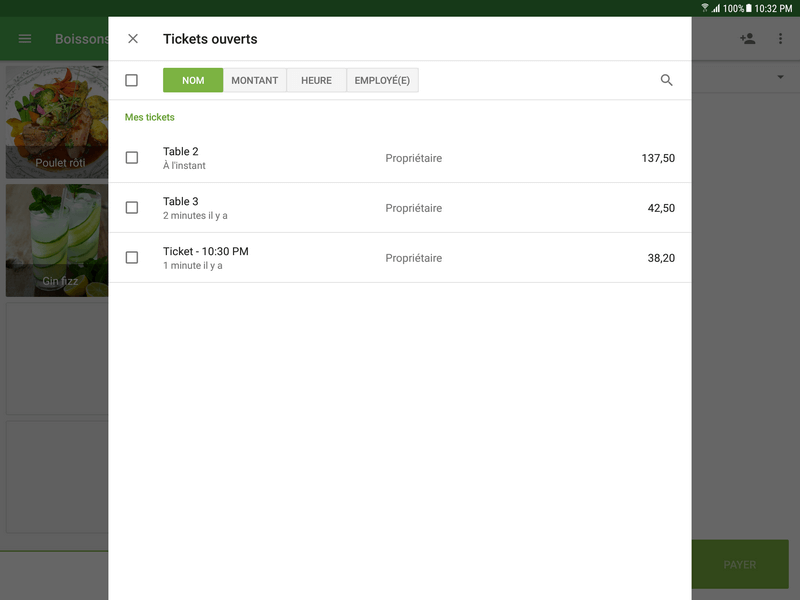Click the signal strength icon

[716, 9]
